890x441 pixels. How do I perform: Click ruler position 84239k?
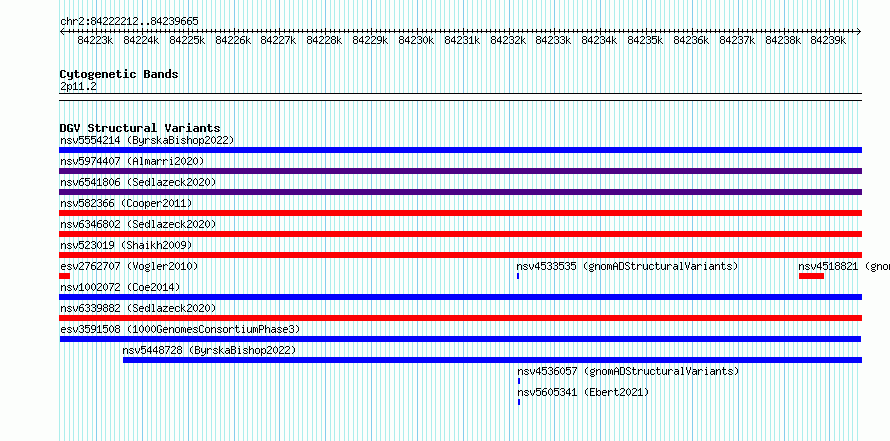(x=829, y=40)
